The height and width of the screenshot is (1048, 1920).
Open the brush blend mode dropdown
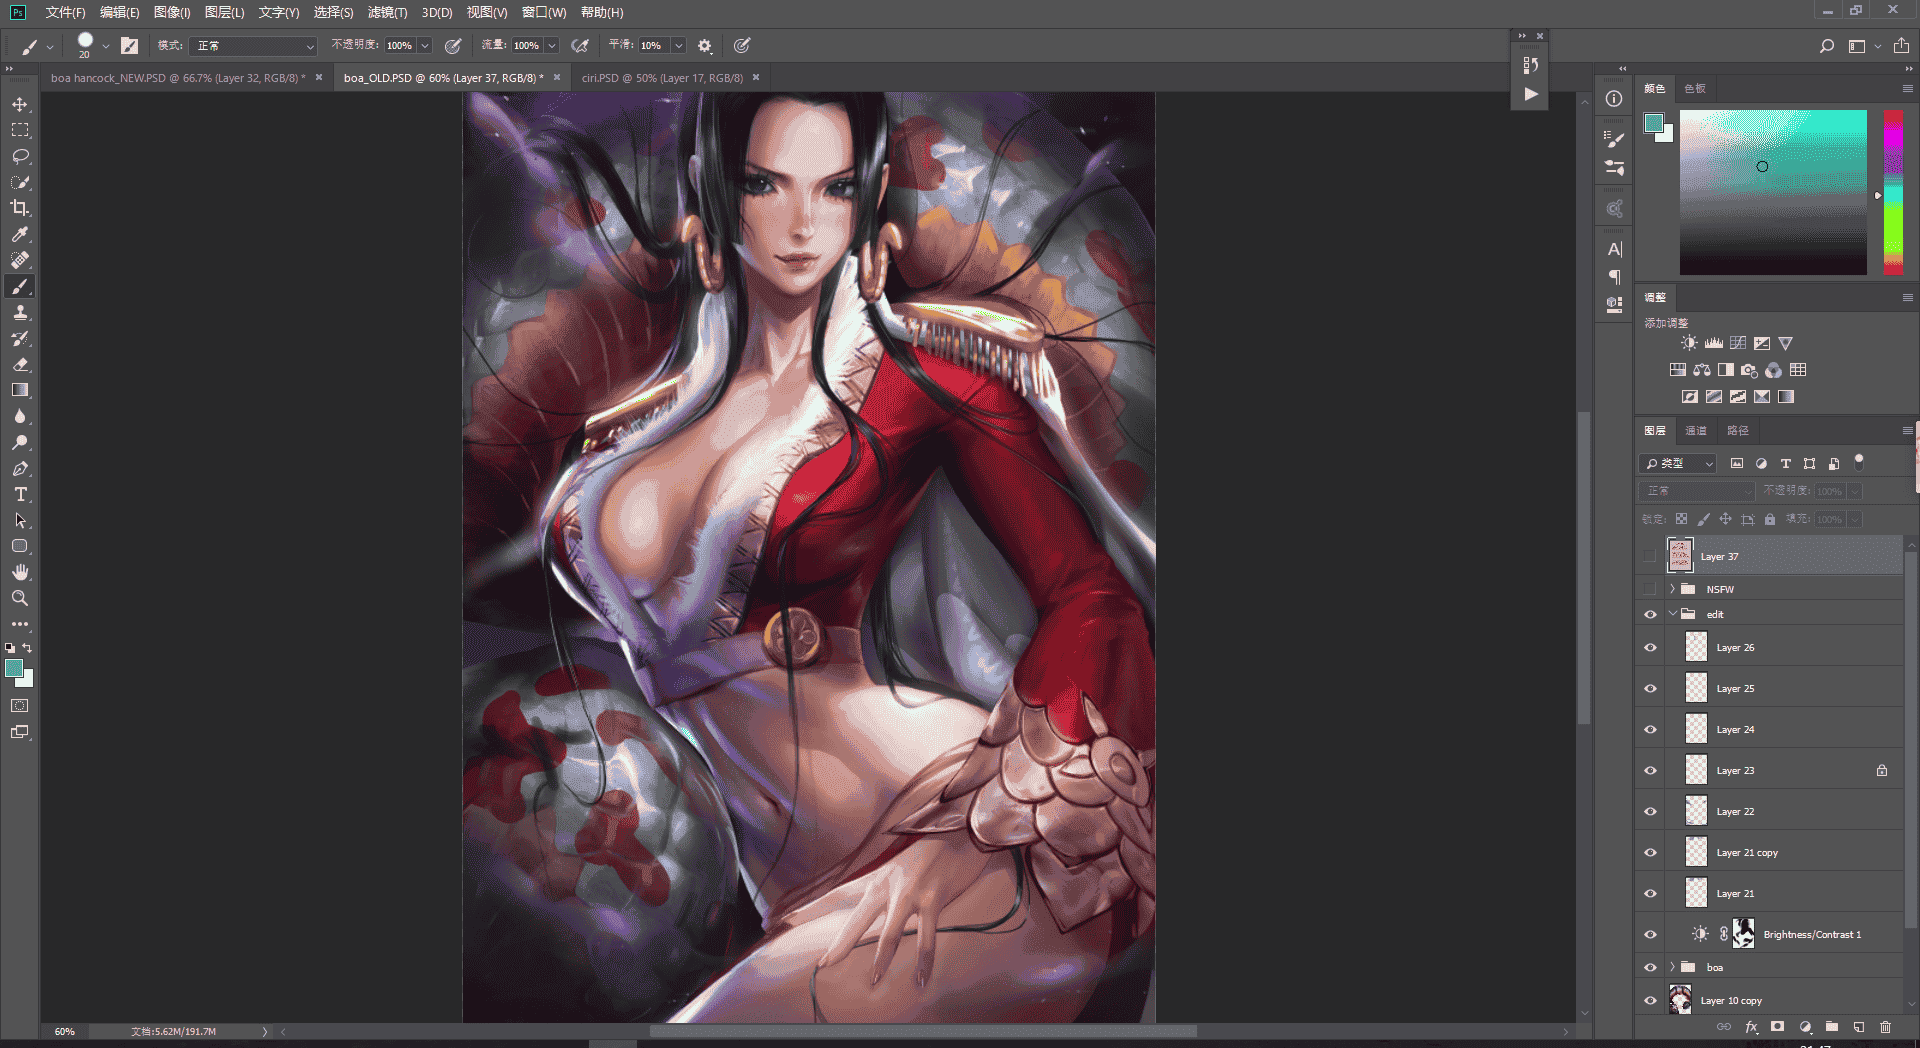point(255,46)
